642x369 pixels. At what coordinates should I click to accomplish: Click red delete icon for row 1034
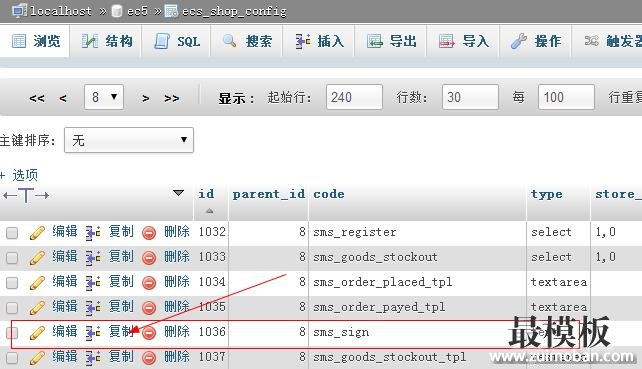149,283
